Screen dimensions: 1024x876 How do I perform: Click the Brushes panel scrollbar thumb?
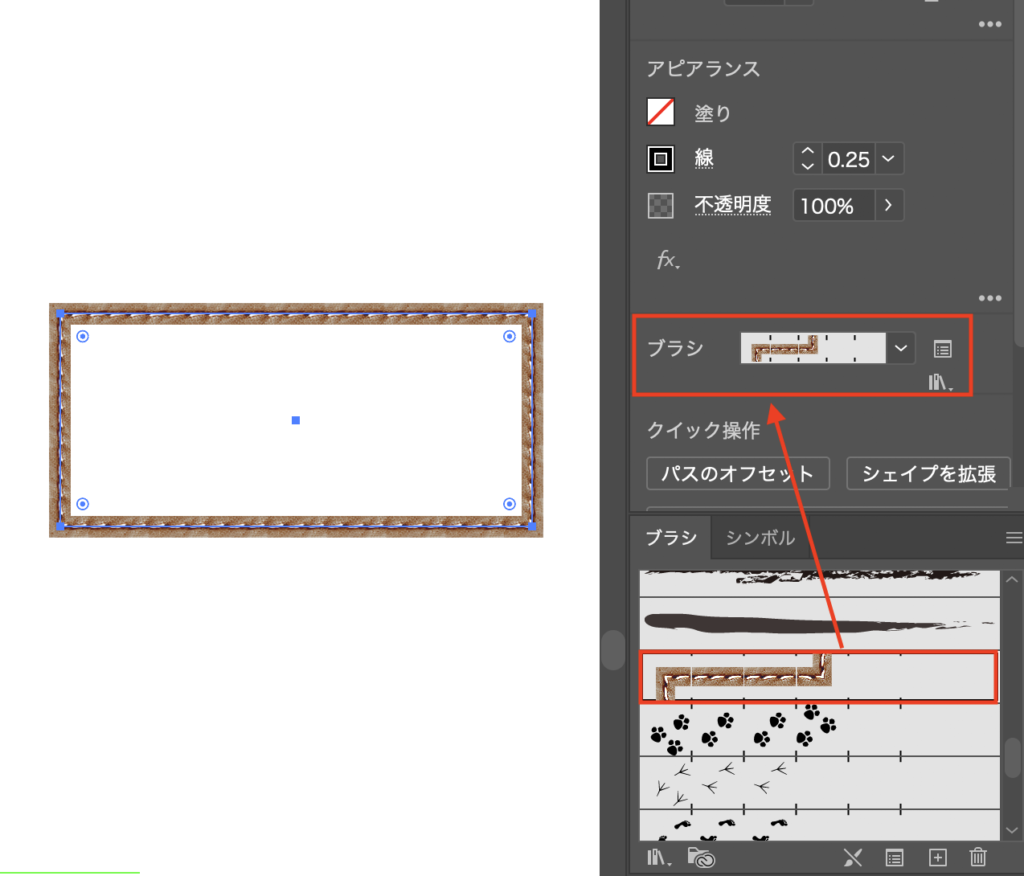1012,758
